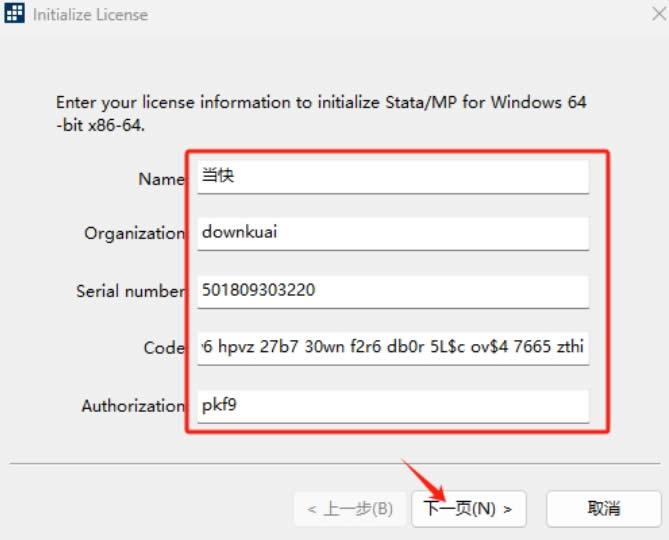This screenshot has width=669, height=540.
Task: Place cursor in the Code field
Action: 392,348
